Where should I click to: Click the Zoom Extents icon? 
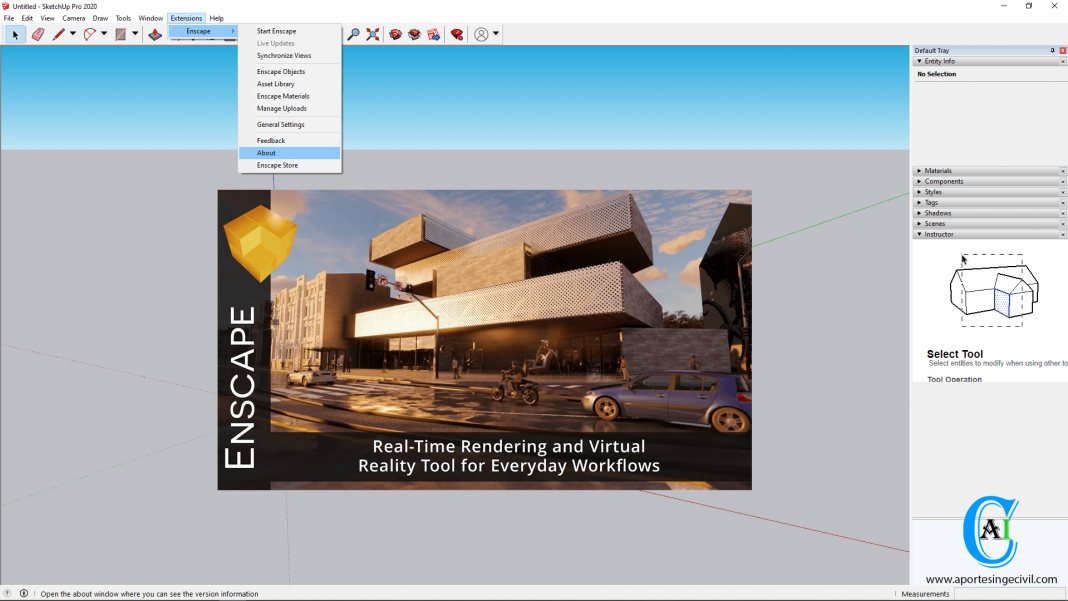coord(372,34)
